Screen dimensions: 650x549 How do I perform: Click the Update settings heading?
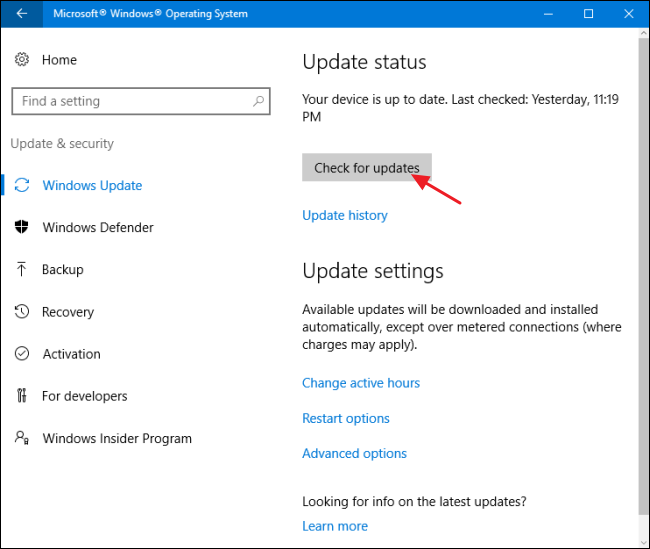(x=373, y=271)
